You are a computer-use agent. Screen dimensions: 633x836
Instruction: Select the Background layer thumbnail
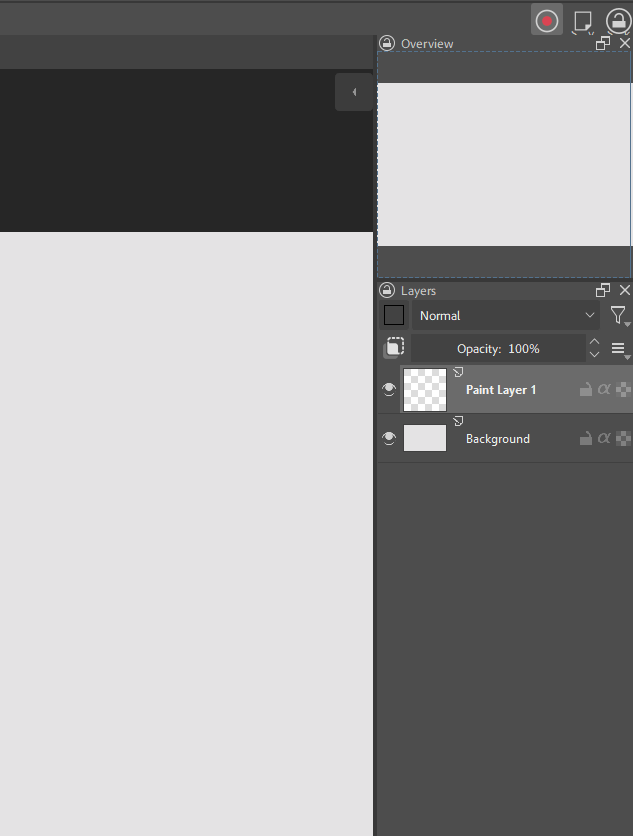[x=425, y=438]
